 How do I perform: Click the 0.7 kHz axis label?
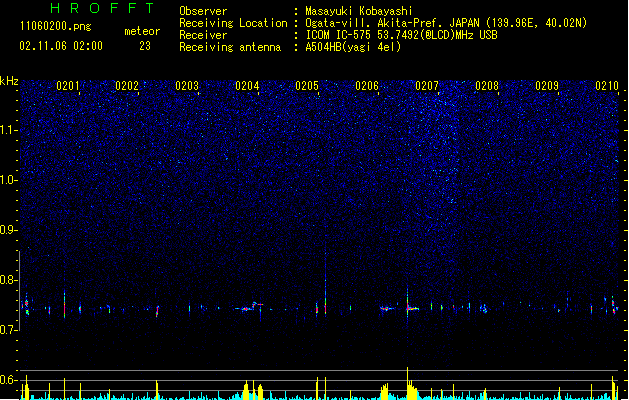click(x=9, y=330)
